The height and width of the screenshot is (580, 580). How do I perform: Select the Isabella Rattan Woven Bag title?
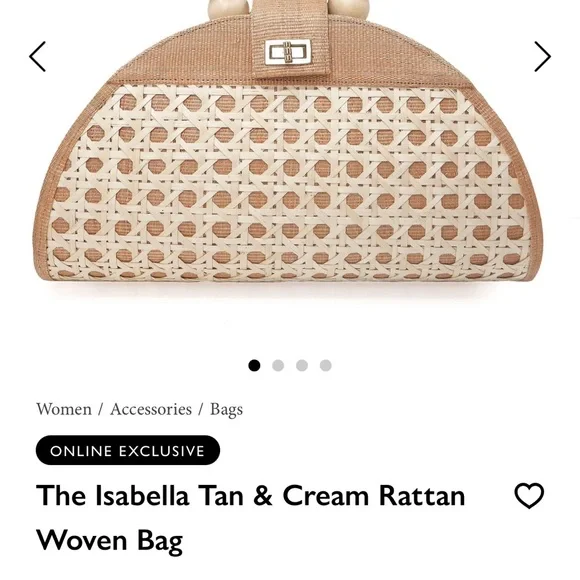pos(250,517)
